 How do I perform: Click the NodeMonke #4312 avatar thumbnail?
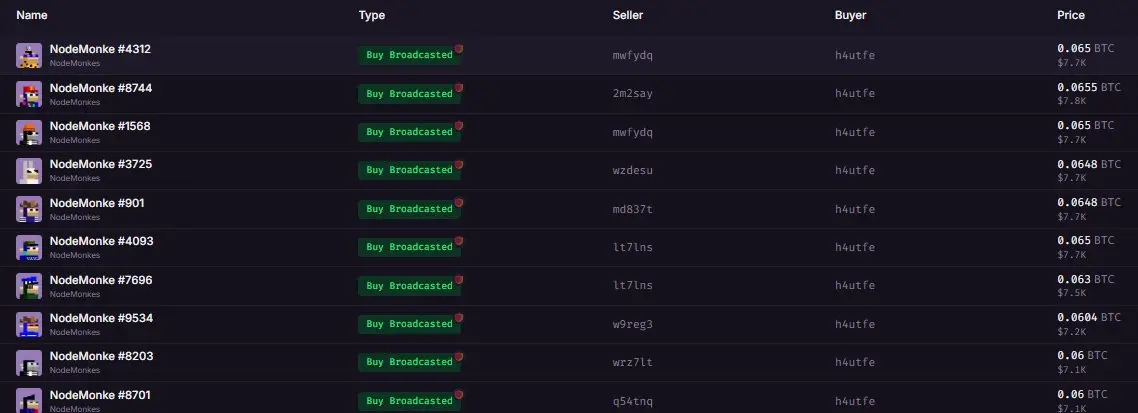point(29,56)
